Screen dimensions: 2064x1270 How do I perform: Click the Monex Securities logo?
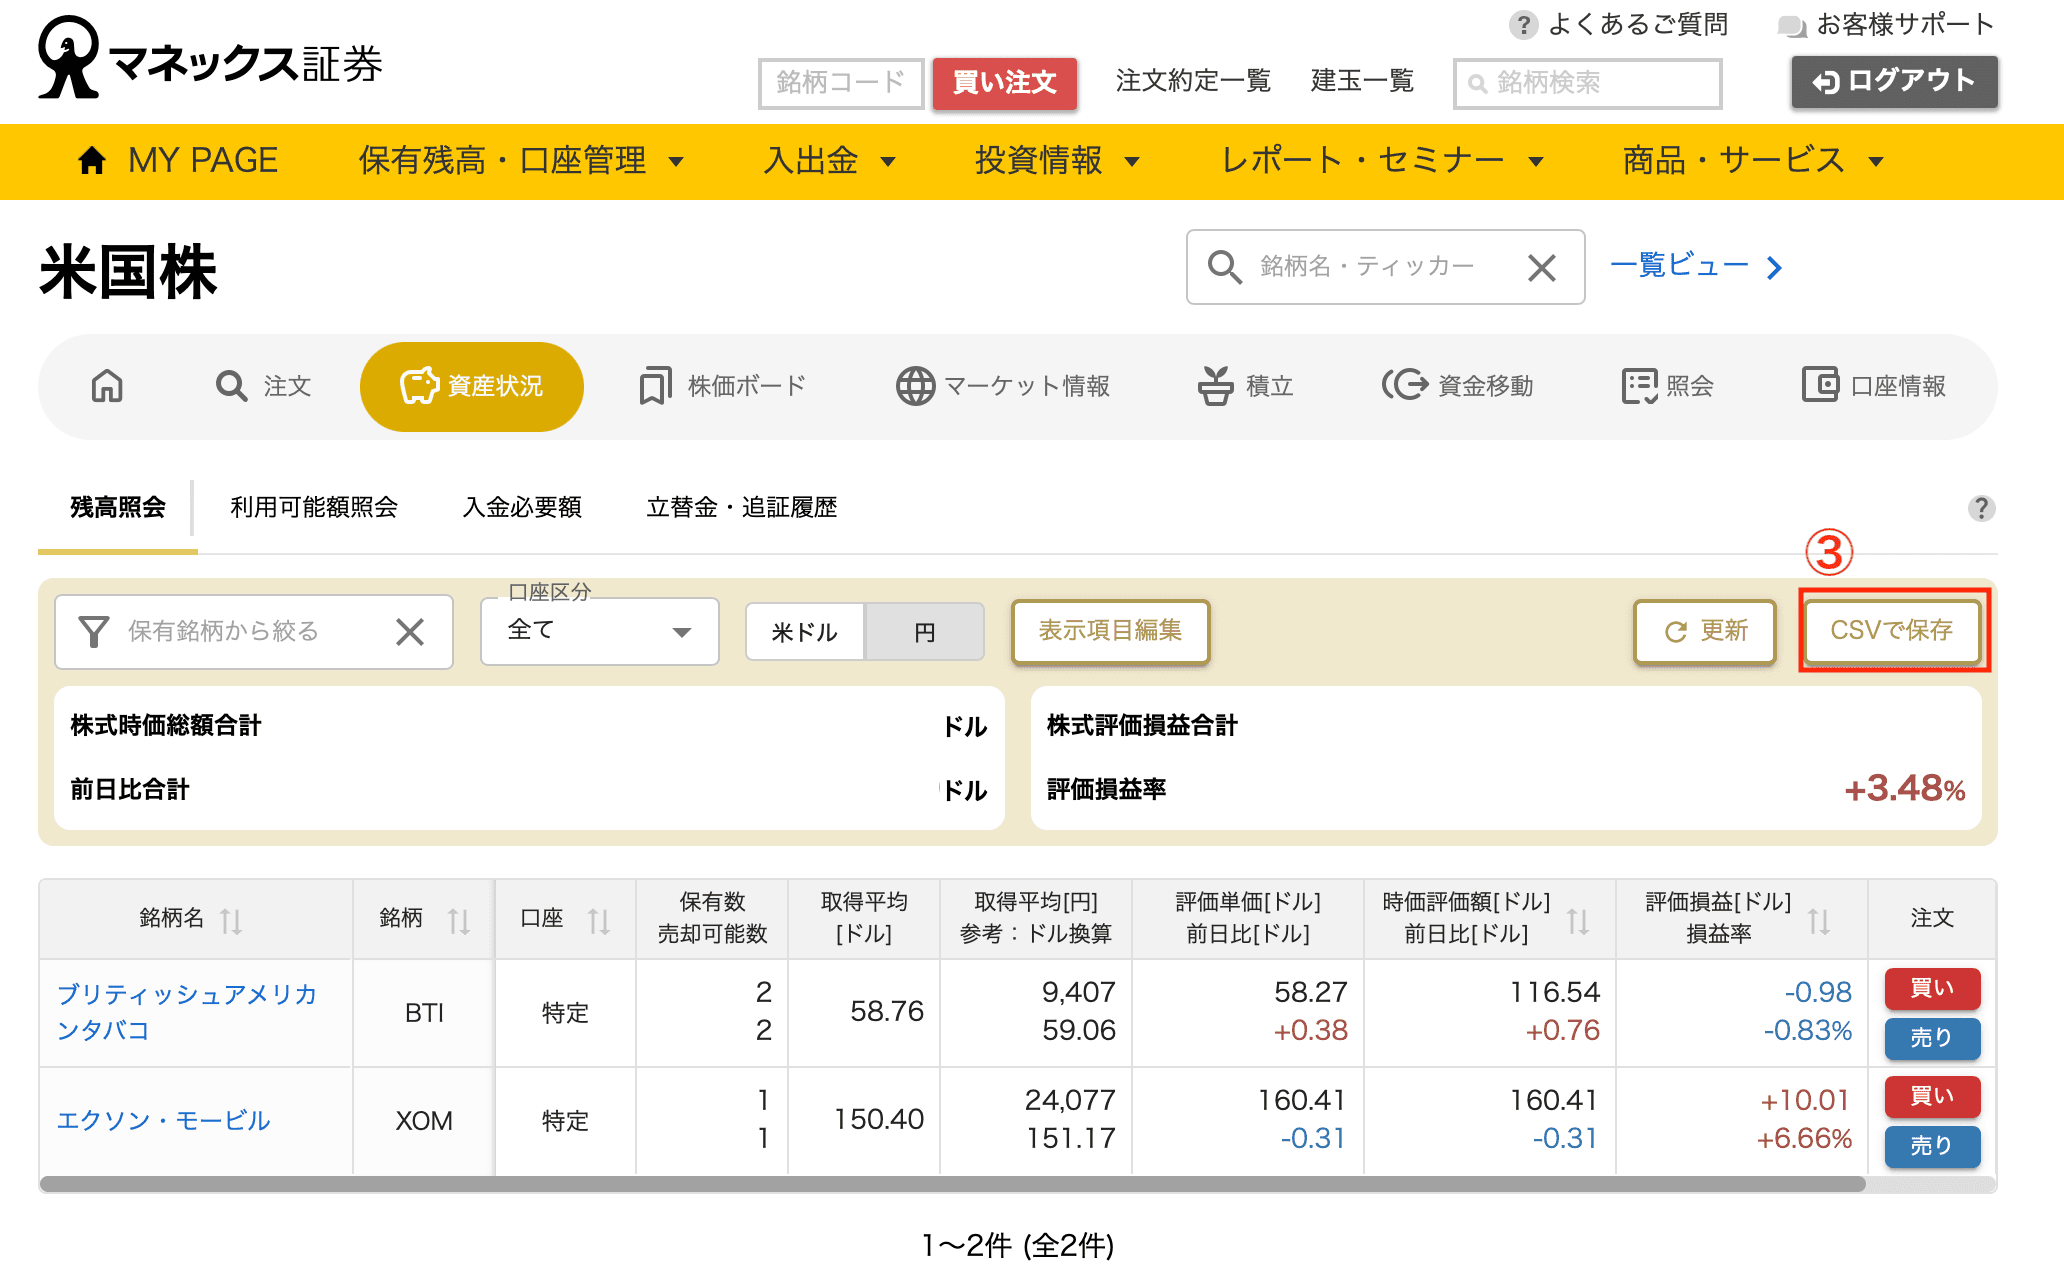tap(210, 58)
